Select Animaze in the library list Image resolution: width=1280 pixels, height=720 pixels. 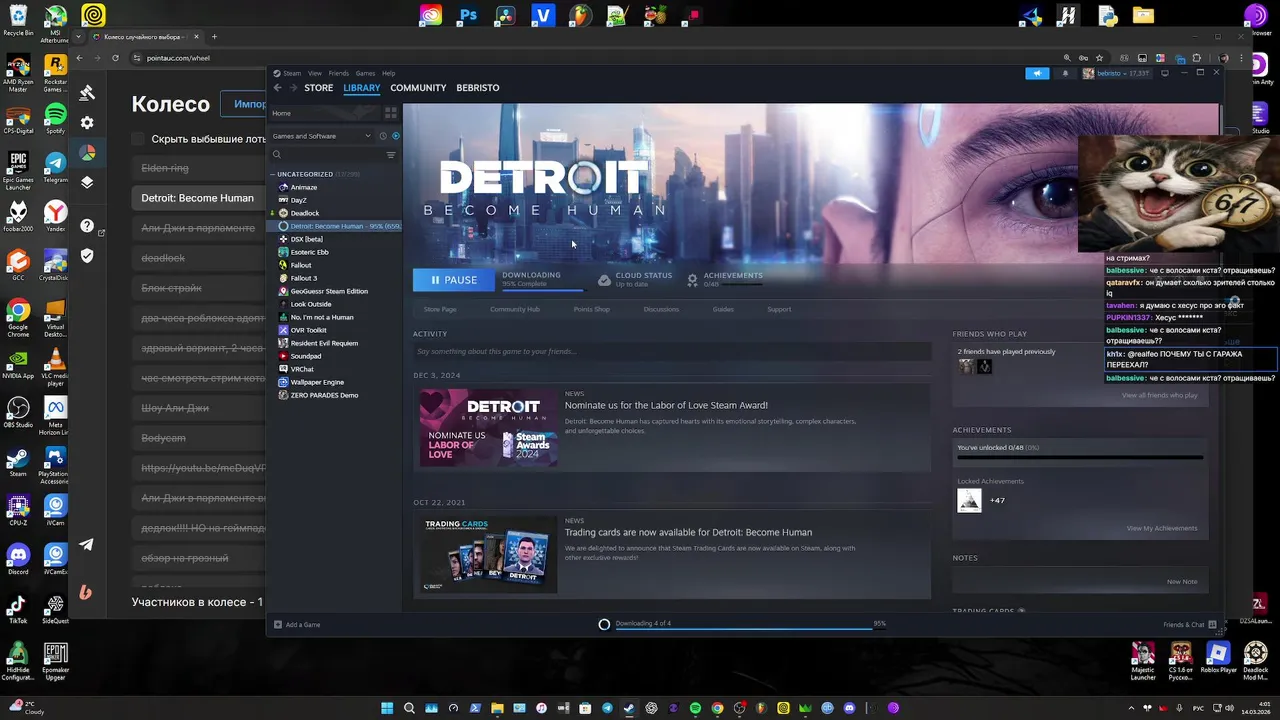(303, 187)
